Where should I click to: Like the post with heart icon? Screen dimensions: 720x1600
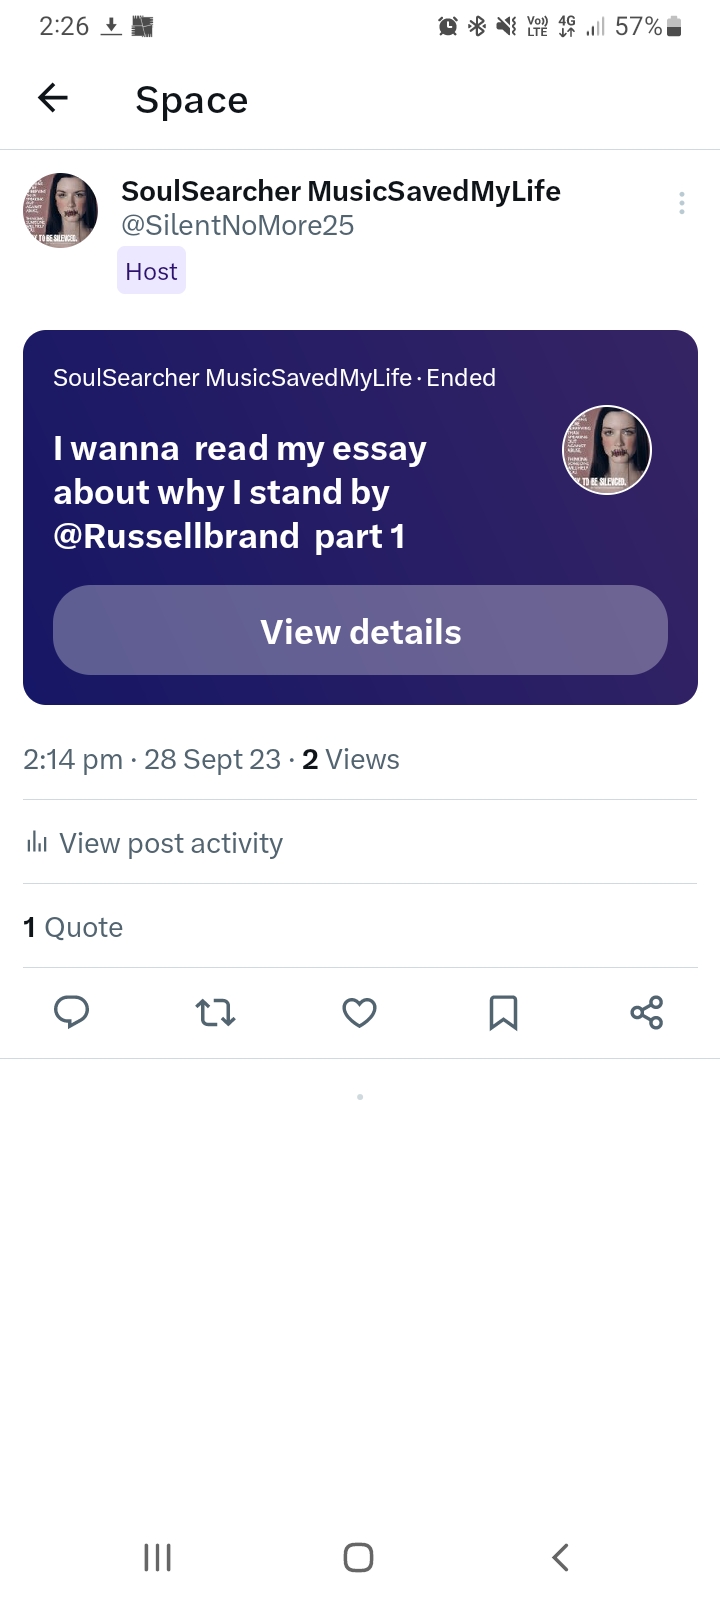[x=359, y=1013]
